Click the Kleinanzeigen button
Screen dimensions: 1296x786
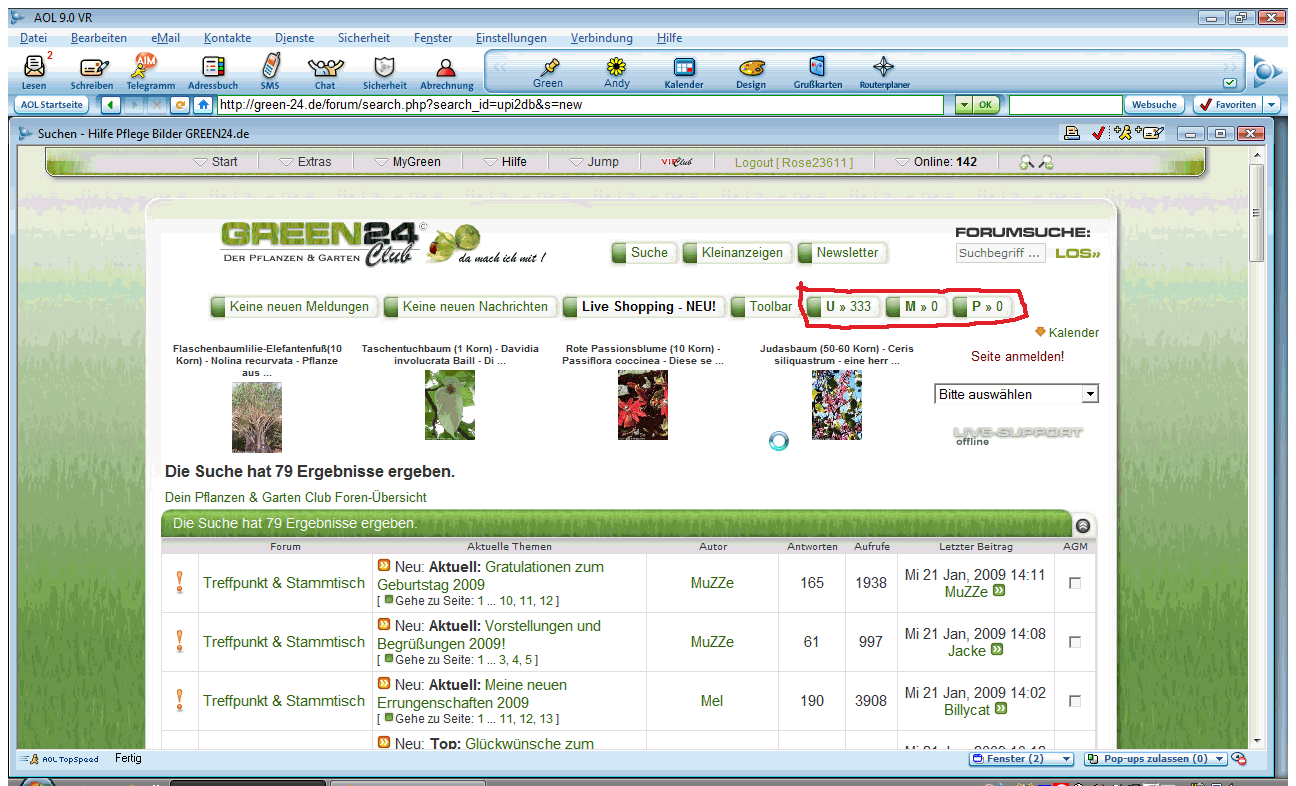741,253
